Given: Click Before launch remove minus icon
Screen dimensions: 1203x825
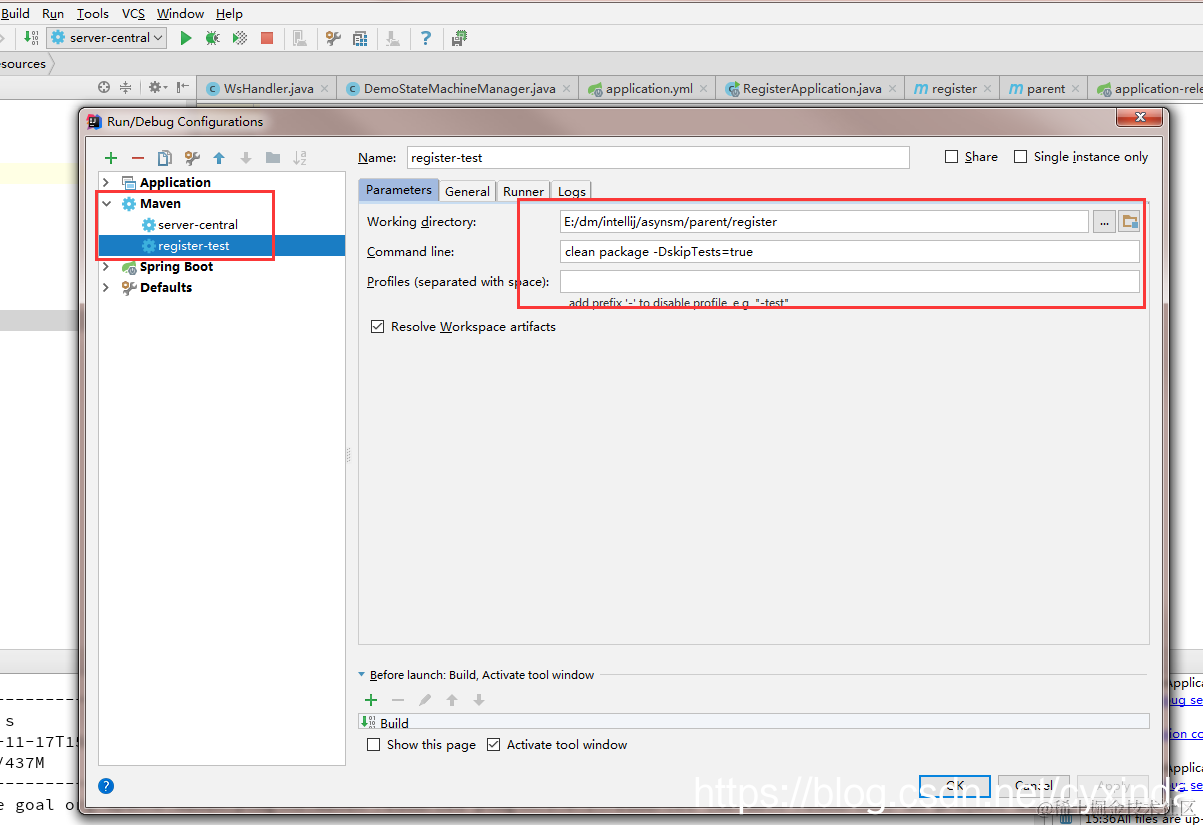Looking at the screenshot, I should pos(398,700).
